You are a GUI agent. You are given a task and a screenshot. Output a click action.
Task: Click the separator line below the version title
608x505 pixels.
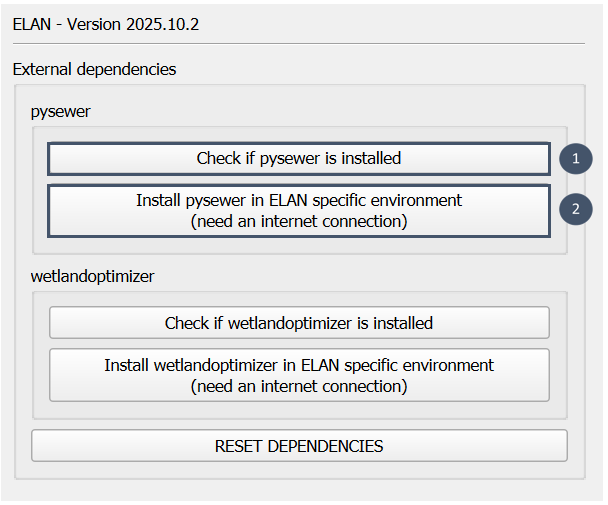click(x=299, y=44)
